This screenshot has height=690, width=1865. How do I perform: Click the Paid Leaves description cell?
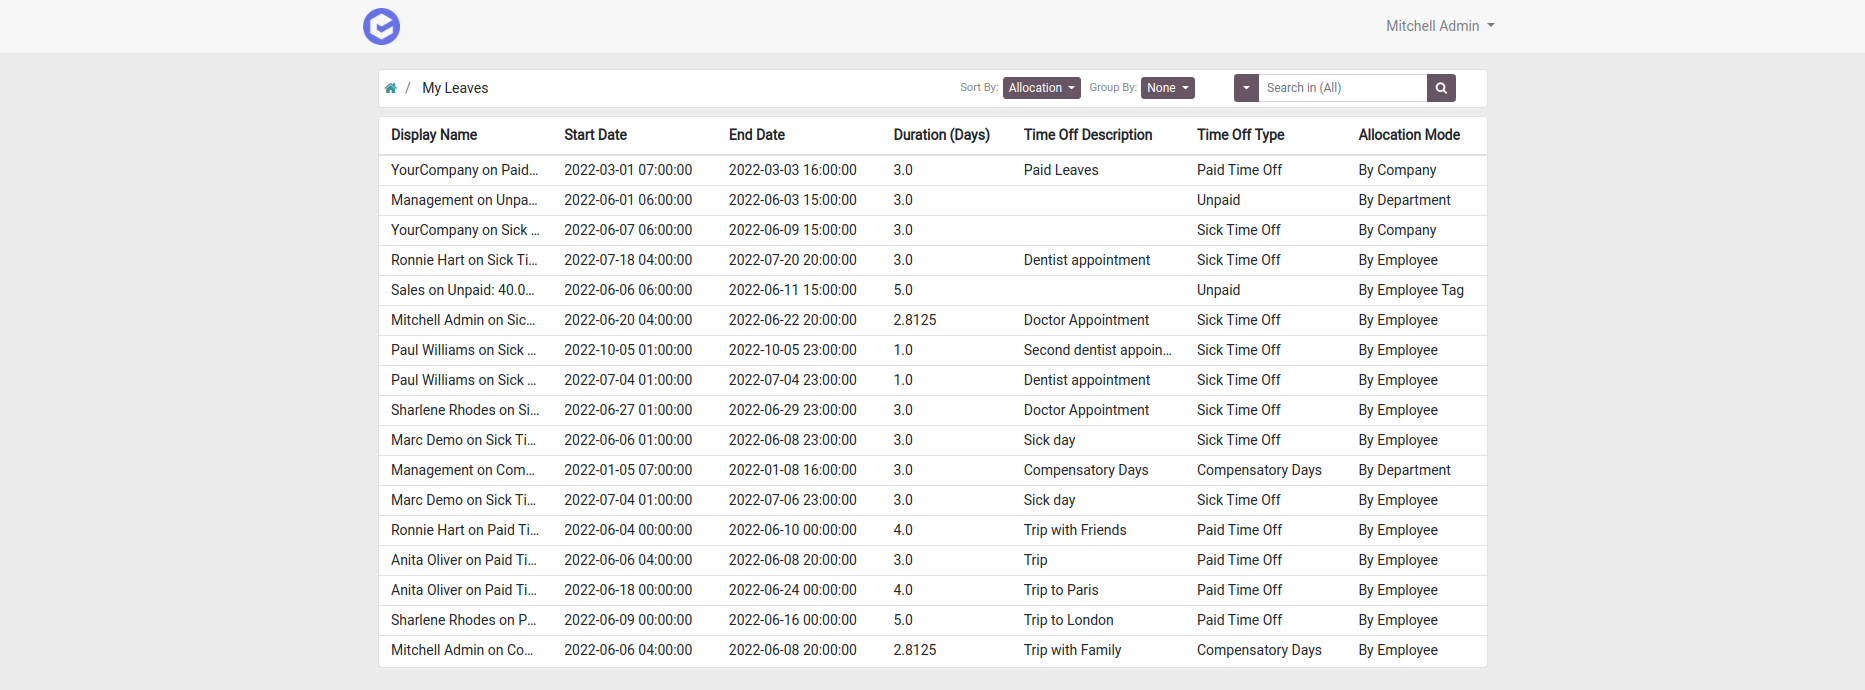1061,170
